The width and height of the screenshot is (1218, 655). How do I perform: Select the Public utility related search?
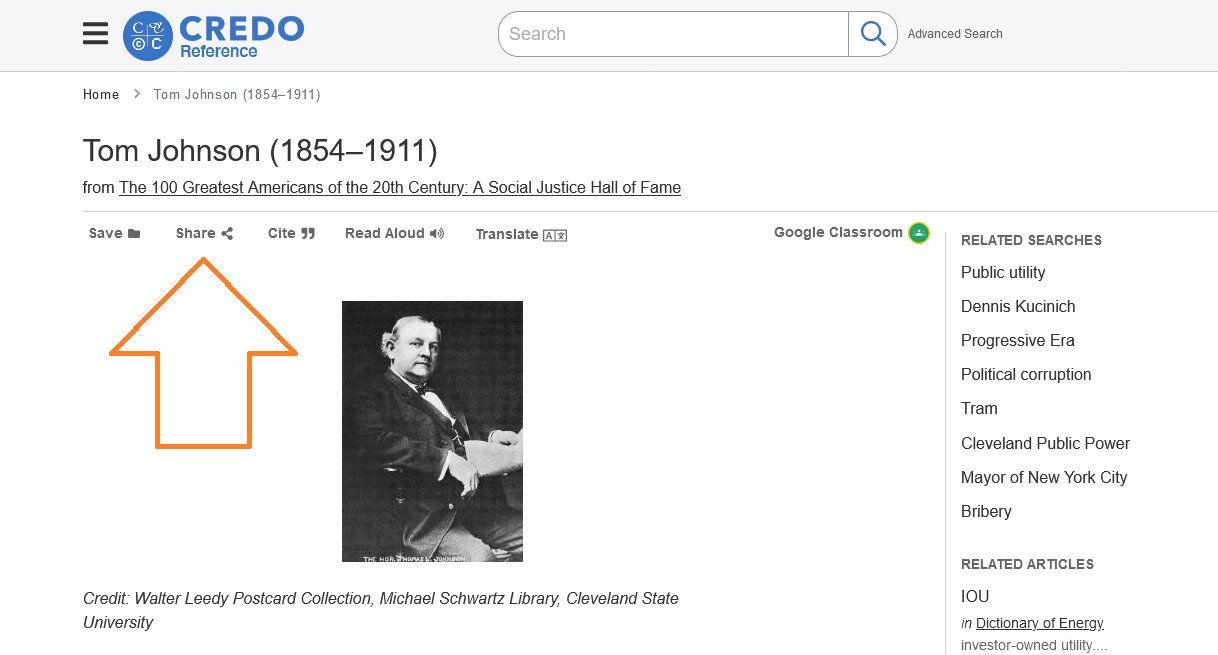[1003, 272]
